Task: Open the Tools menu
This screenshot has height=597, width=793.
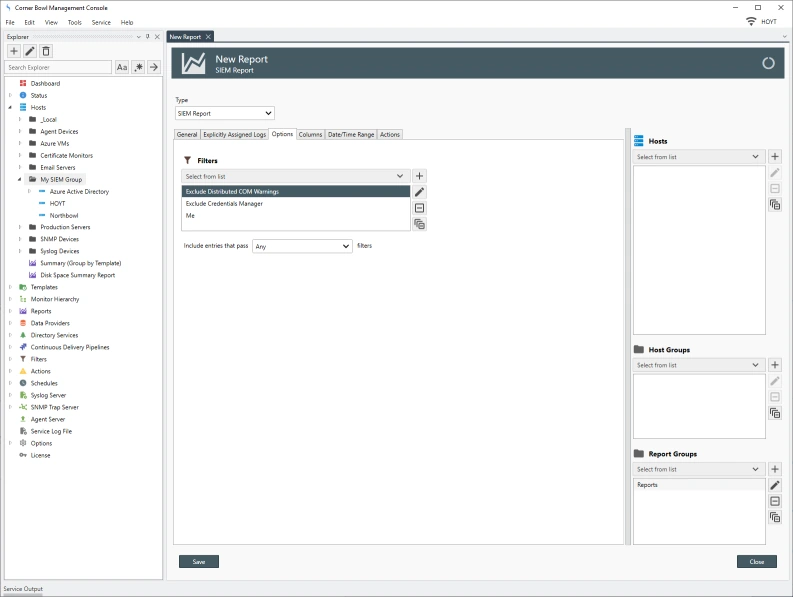Action: 74,22
